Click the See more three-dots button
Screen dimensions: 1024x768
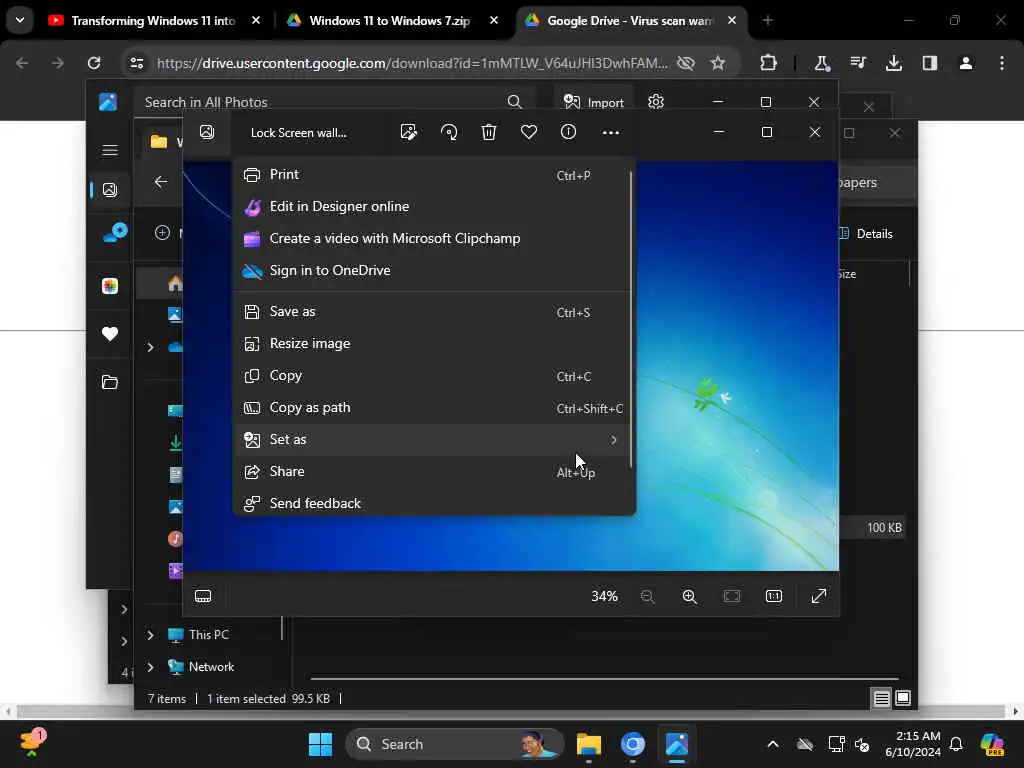click(x=611, y=133)
